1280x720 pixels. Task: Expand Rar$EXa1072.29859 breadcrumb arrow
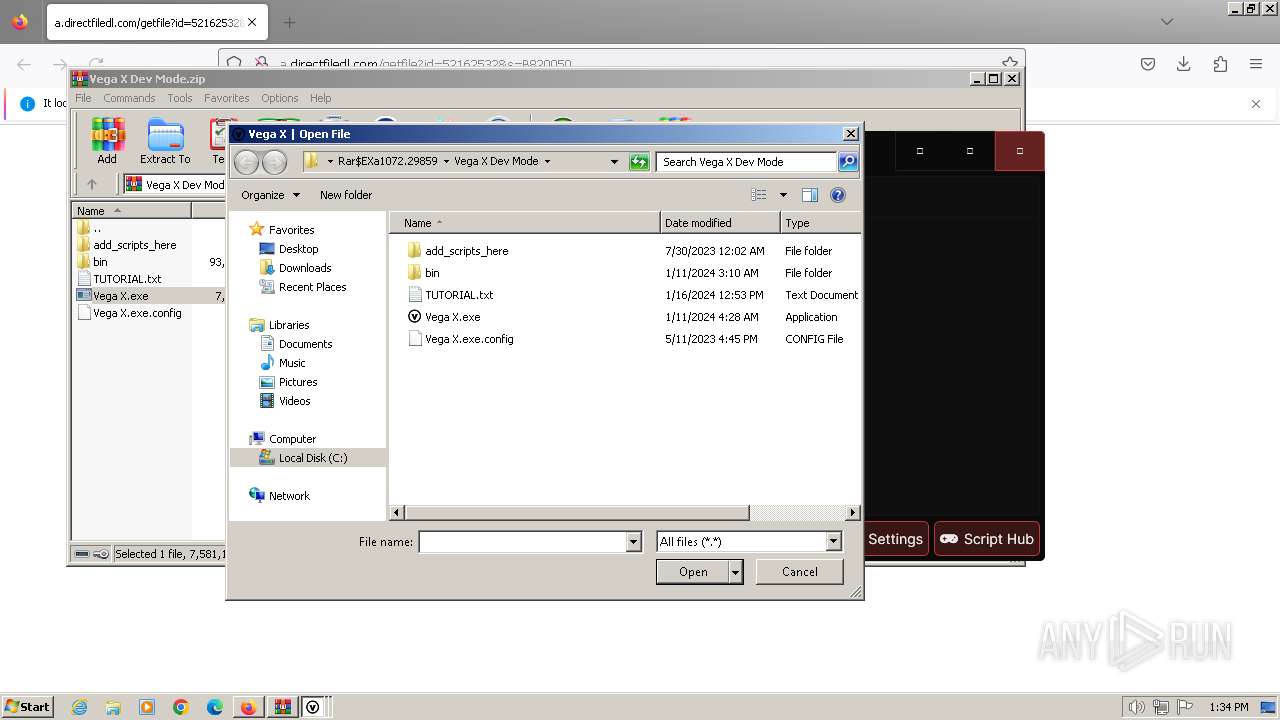coord(445,161)
